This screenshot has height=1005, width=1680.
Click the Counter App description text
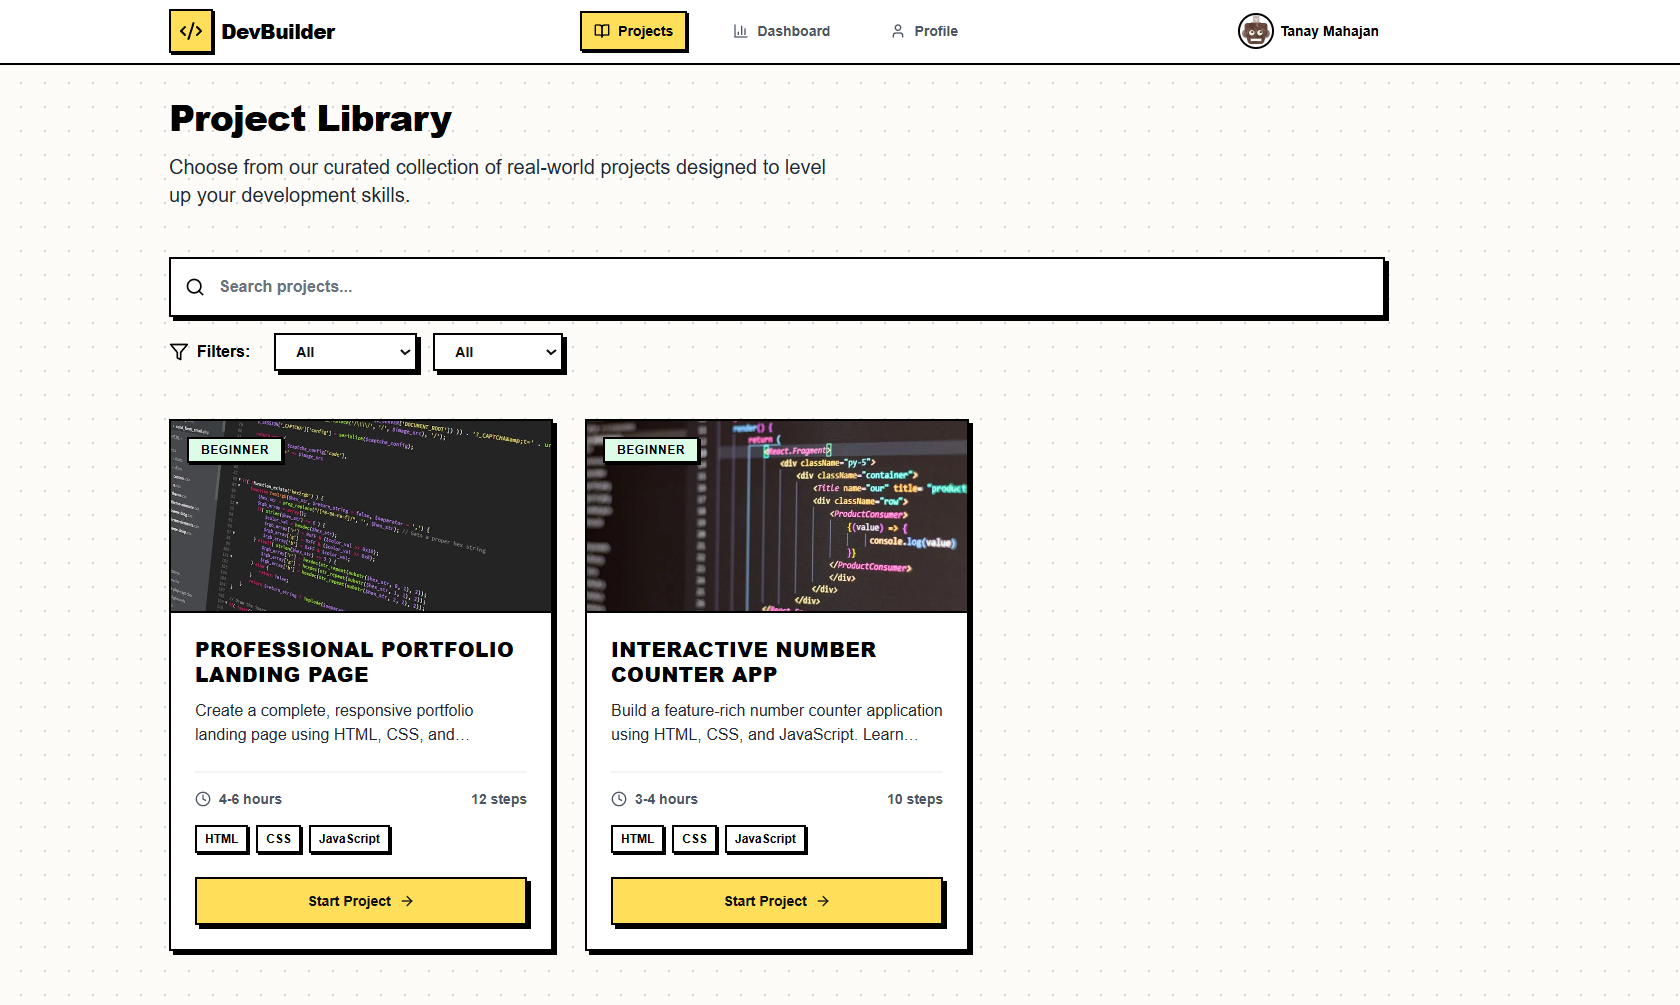click(x=777, y=722)
